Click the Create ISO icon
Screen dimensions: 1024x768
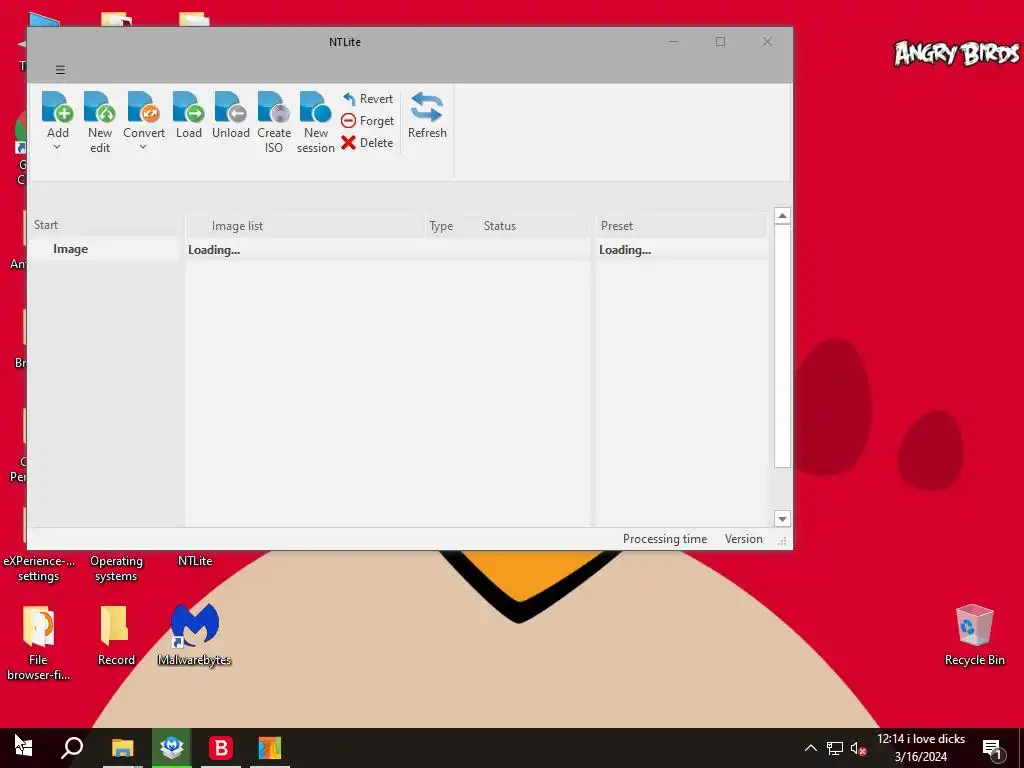tap(274, 107)
